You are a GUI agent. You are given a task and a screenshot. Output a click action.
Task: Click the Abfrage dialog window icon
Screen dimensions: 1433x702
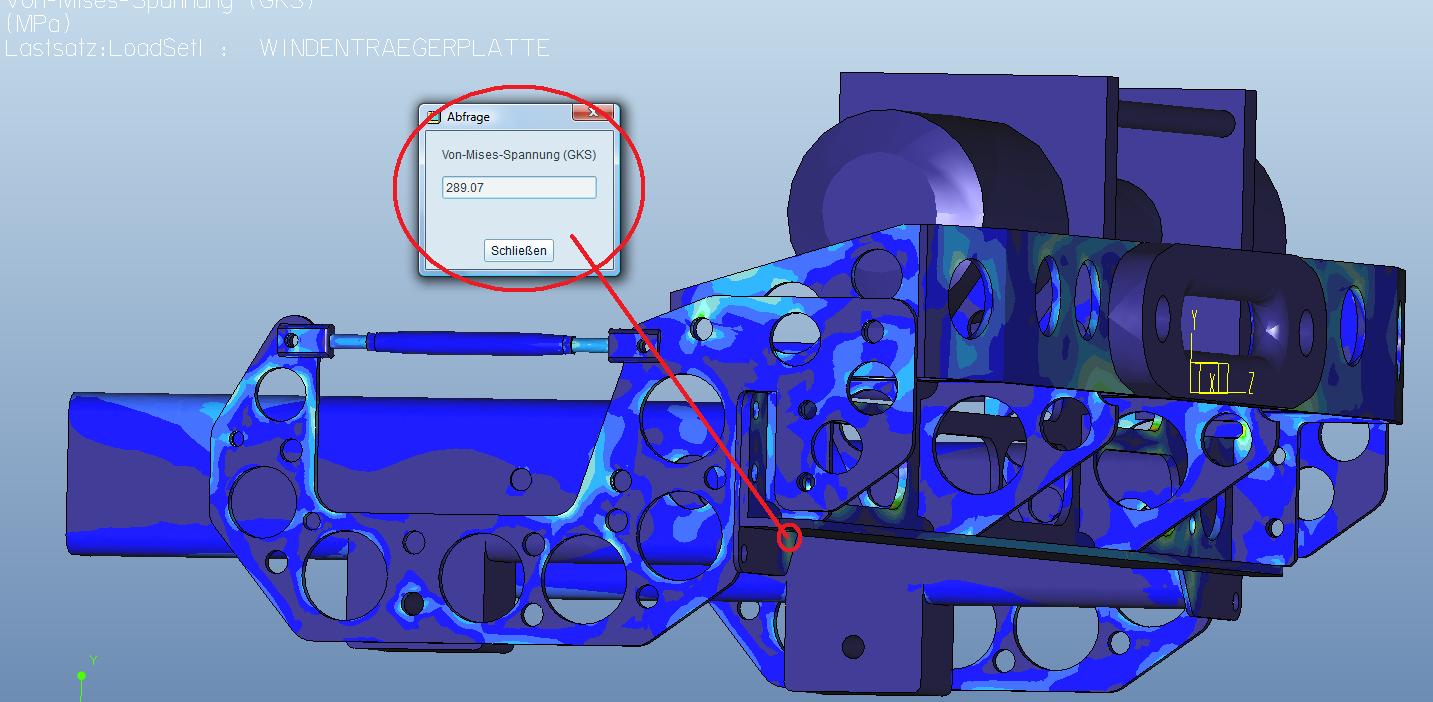434,117
